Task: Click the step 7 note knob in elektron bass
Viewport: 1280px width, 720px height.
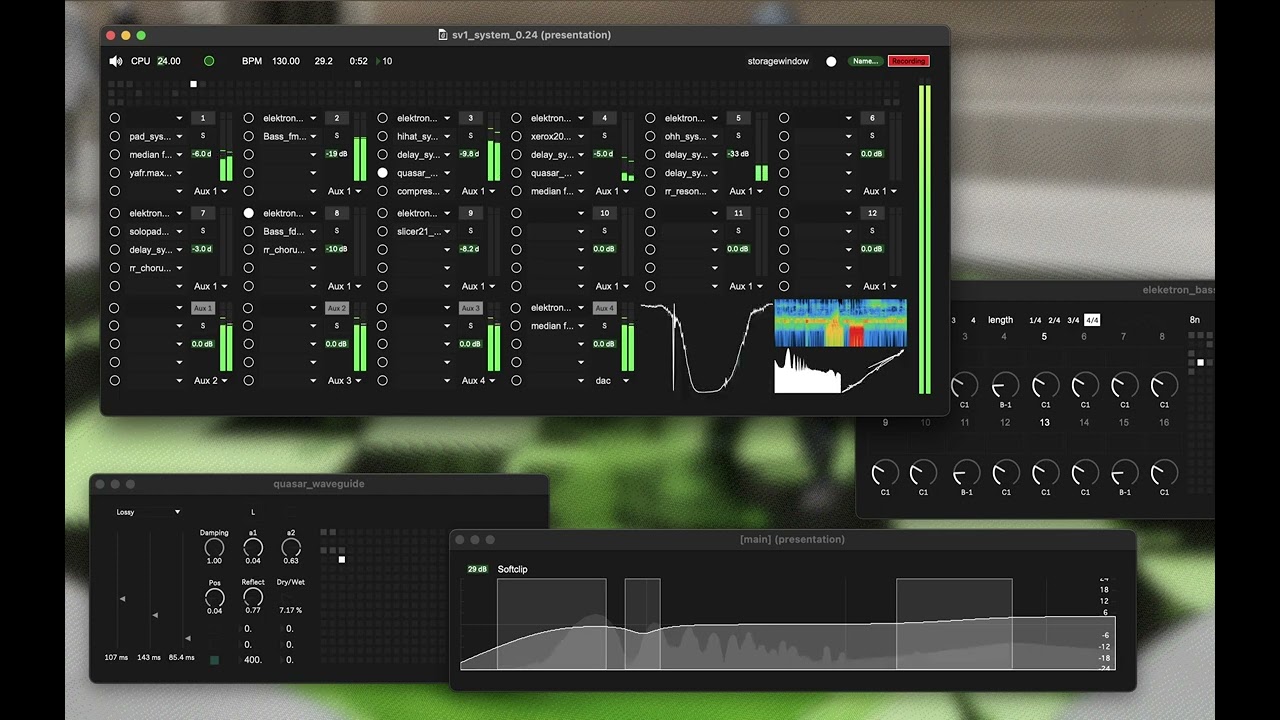Action: point(1125,386)
